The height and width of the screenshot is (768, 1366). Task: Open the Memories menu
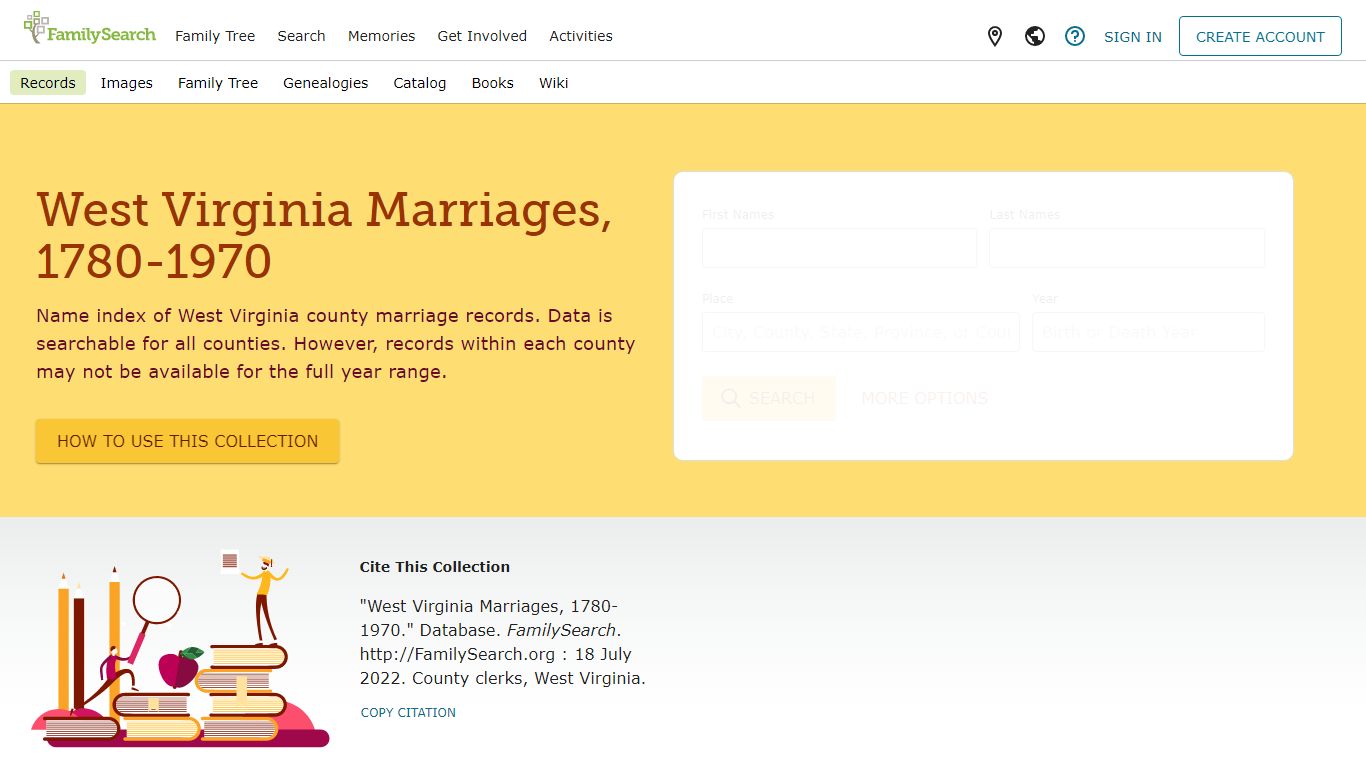click(x=381, y=36)
